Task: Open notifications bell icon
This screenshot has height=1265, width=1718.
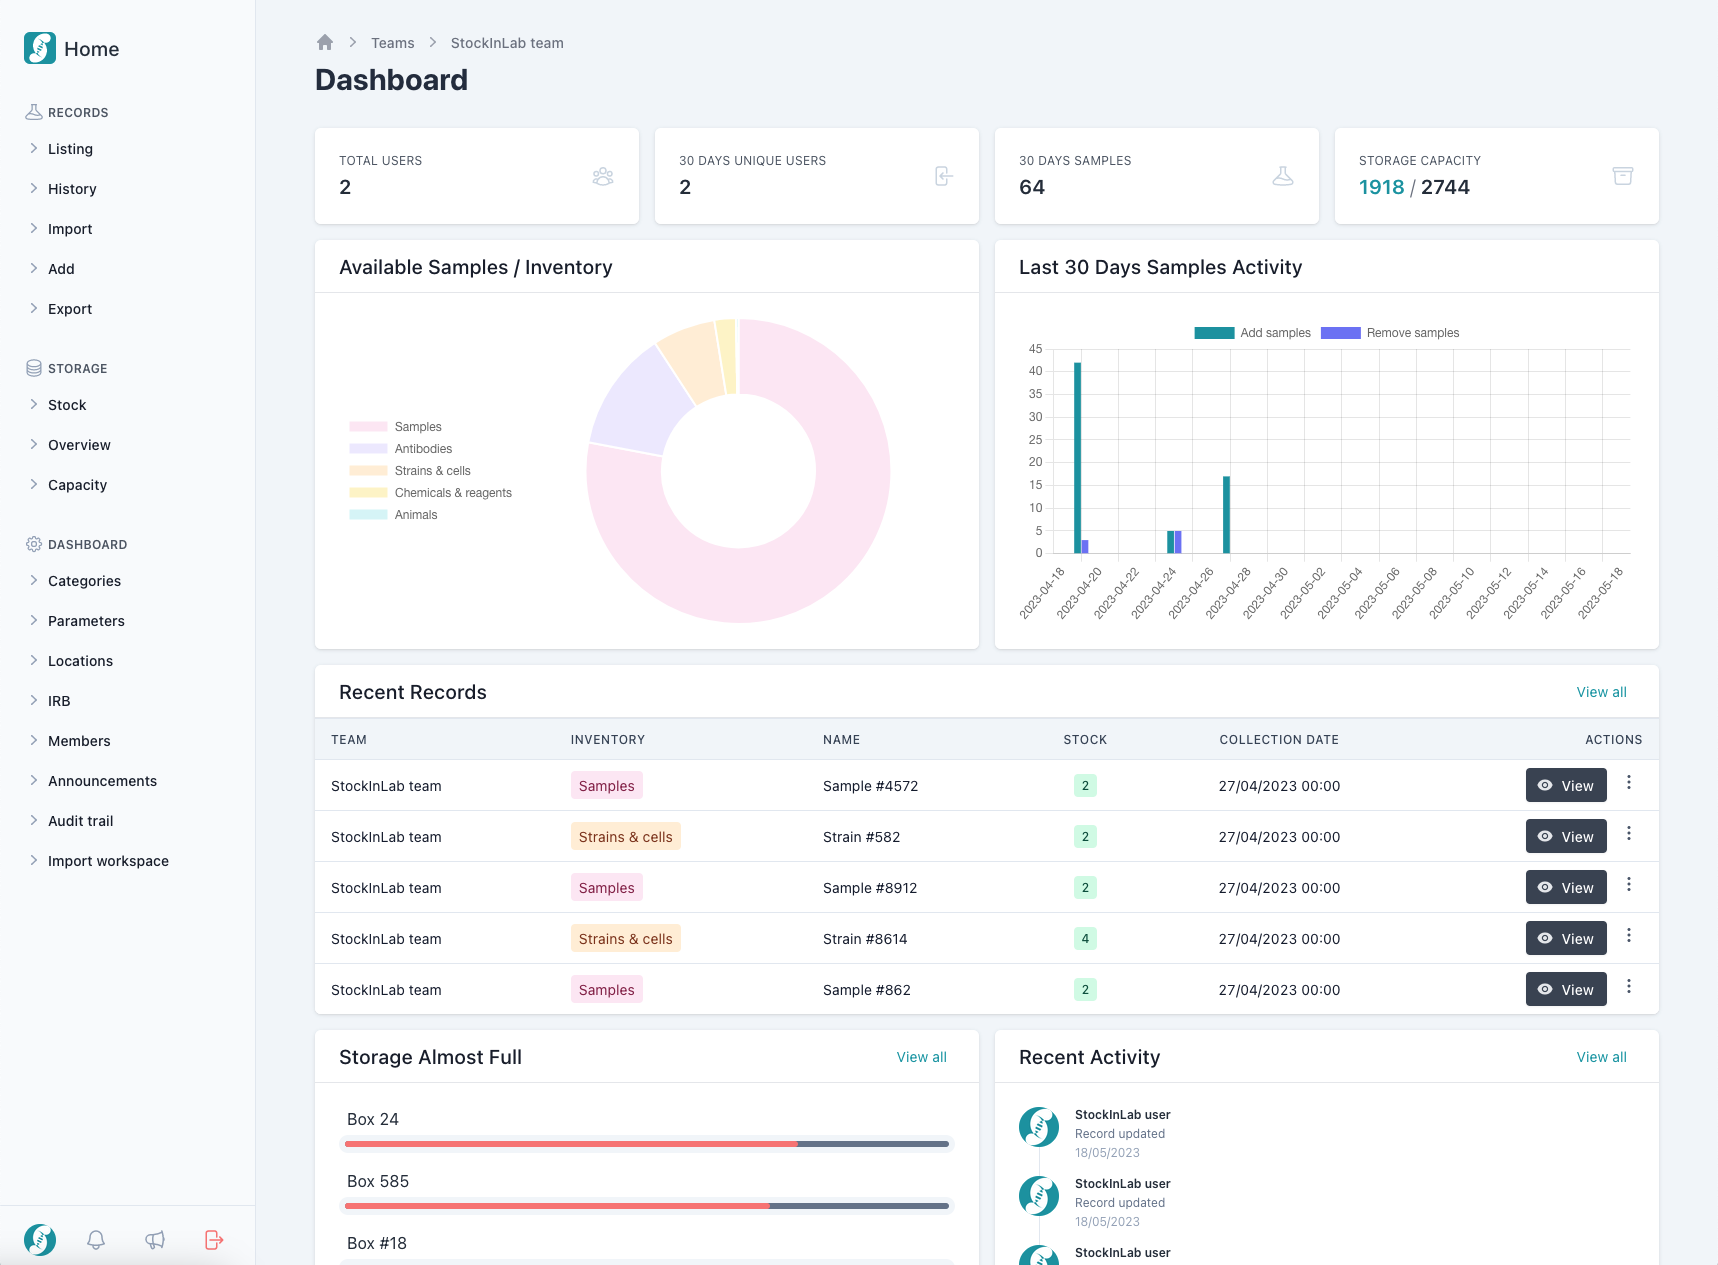Action: (x=96, y=1240)
